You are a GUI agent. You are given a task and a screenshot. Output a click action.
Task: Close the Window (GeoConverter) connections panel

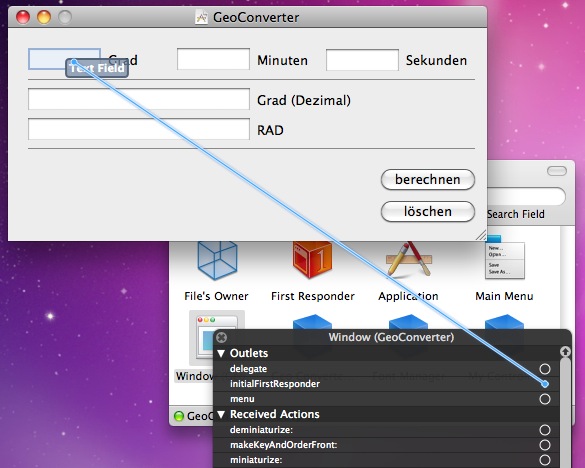coord(222,337)
